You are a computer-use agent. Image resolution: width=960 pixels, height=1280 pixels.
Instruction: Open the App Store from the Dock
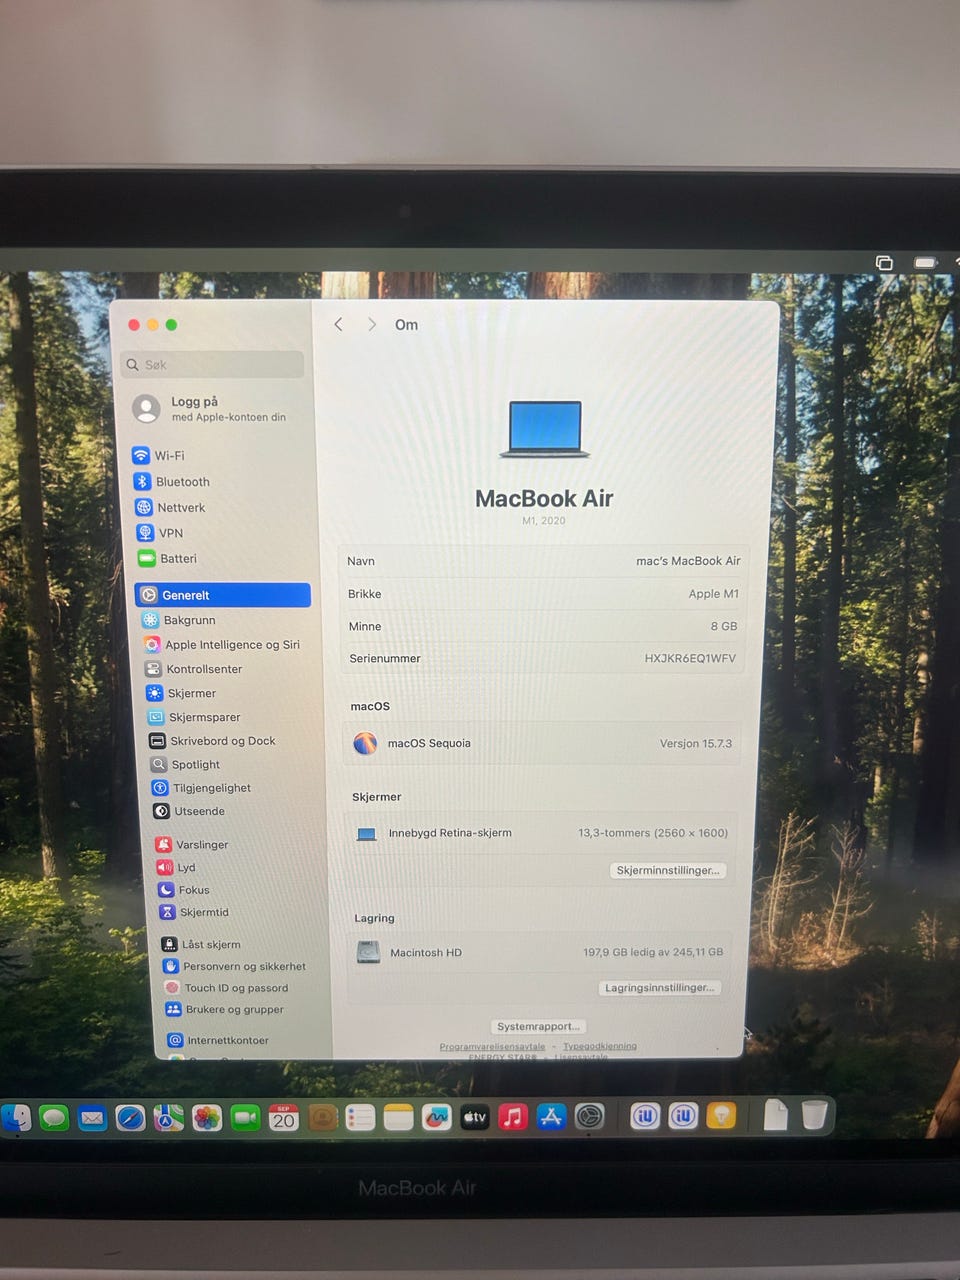[551, 1116]
